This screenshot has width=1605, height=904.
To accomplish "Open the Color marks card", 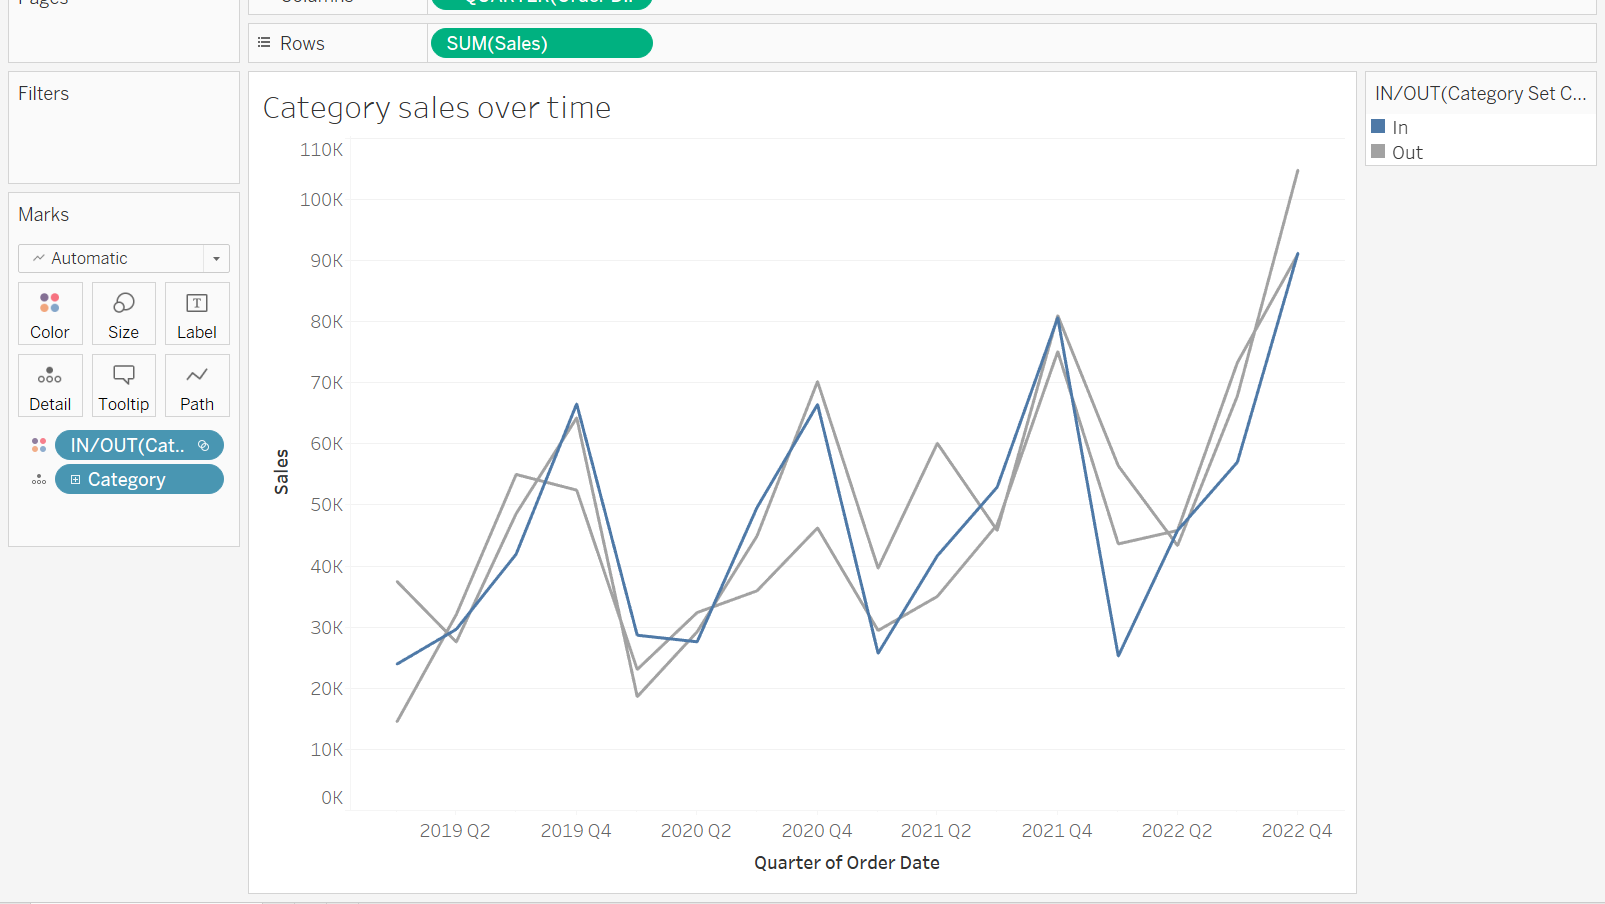I will click(50, 314).
